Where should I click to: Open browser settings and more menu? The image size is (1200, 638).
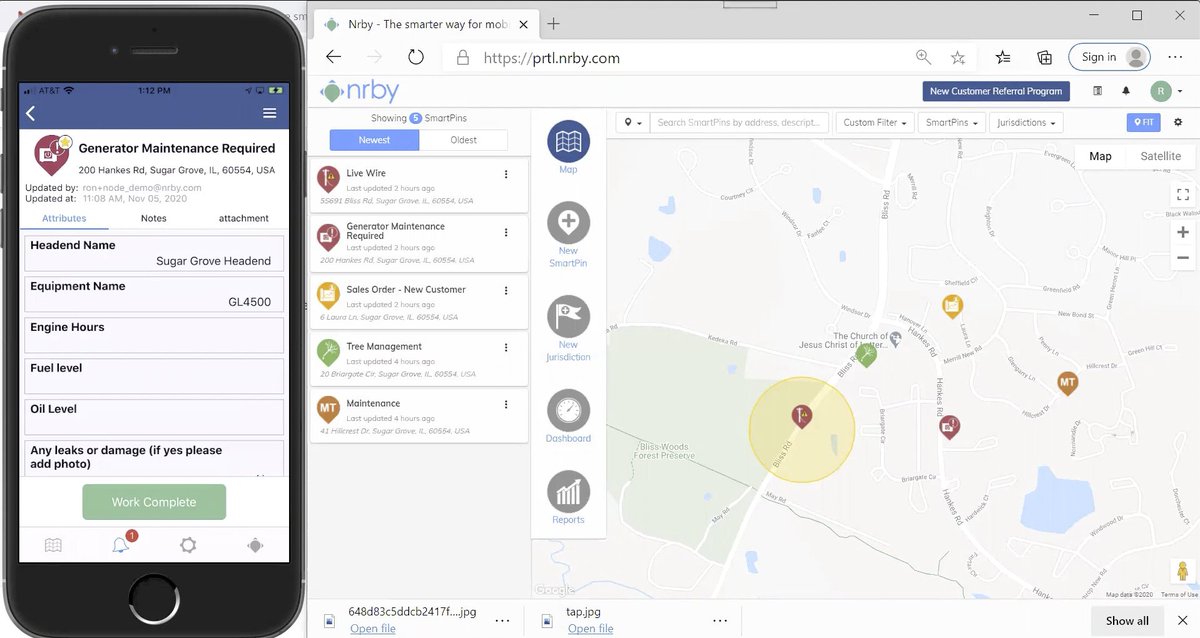point(1175,57)
